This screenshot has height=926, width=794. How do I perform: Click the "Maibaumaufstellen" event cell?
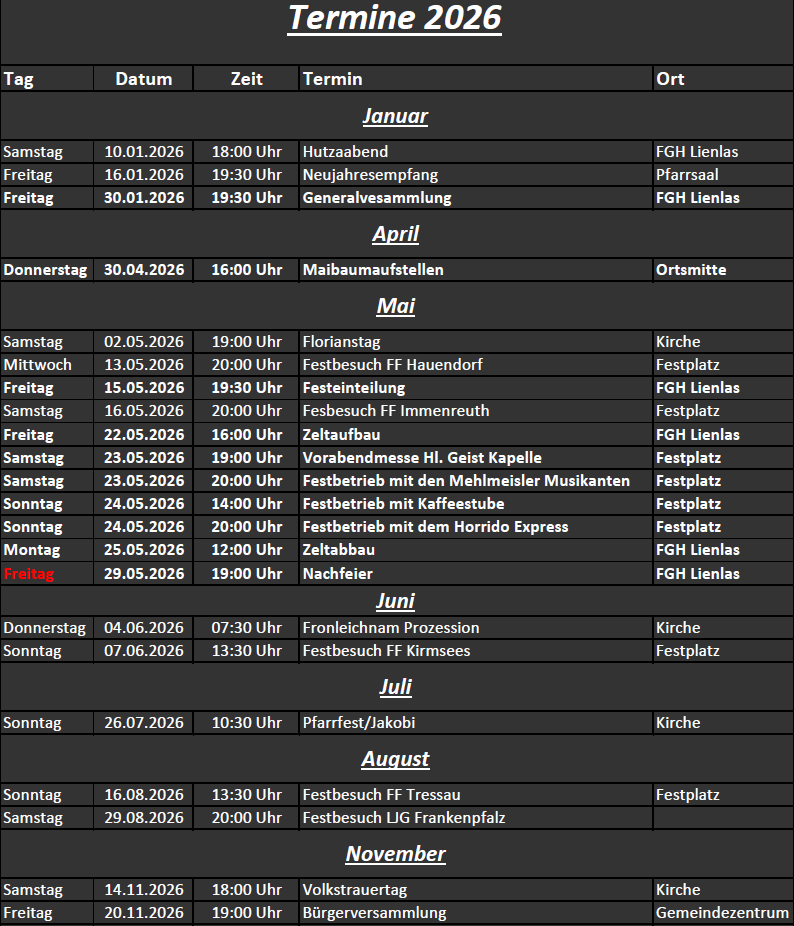[x=373, y=270]
